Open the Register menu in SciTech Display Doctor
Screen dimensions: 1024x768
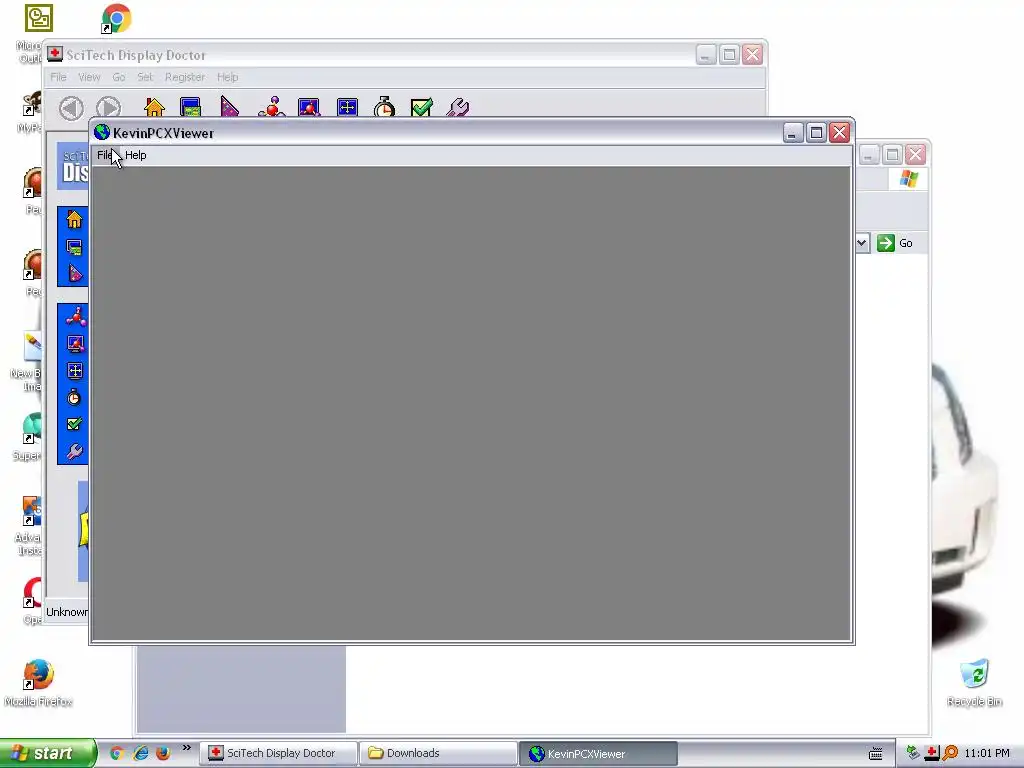(185, 77)
